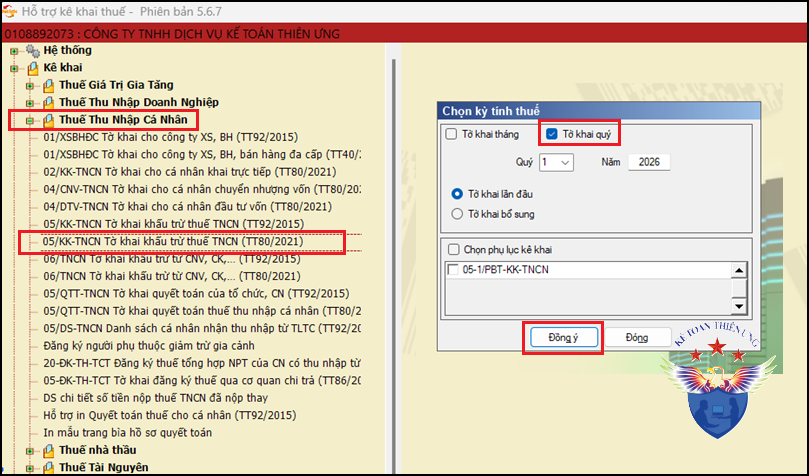Enable the Tờ khai tháng checkbox
The image size is (809, 476).
pos(451,134)
